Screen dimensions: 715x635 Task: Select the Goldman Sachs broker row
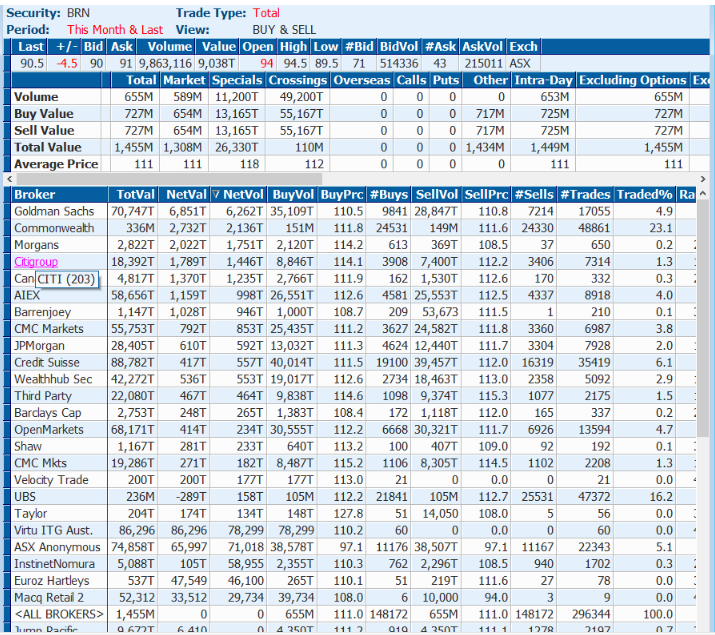(54, 212)
